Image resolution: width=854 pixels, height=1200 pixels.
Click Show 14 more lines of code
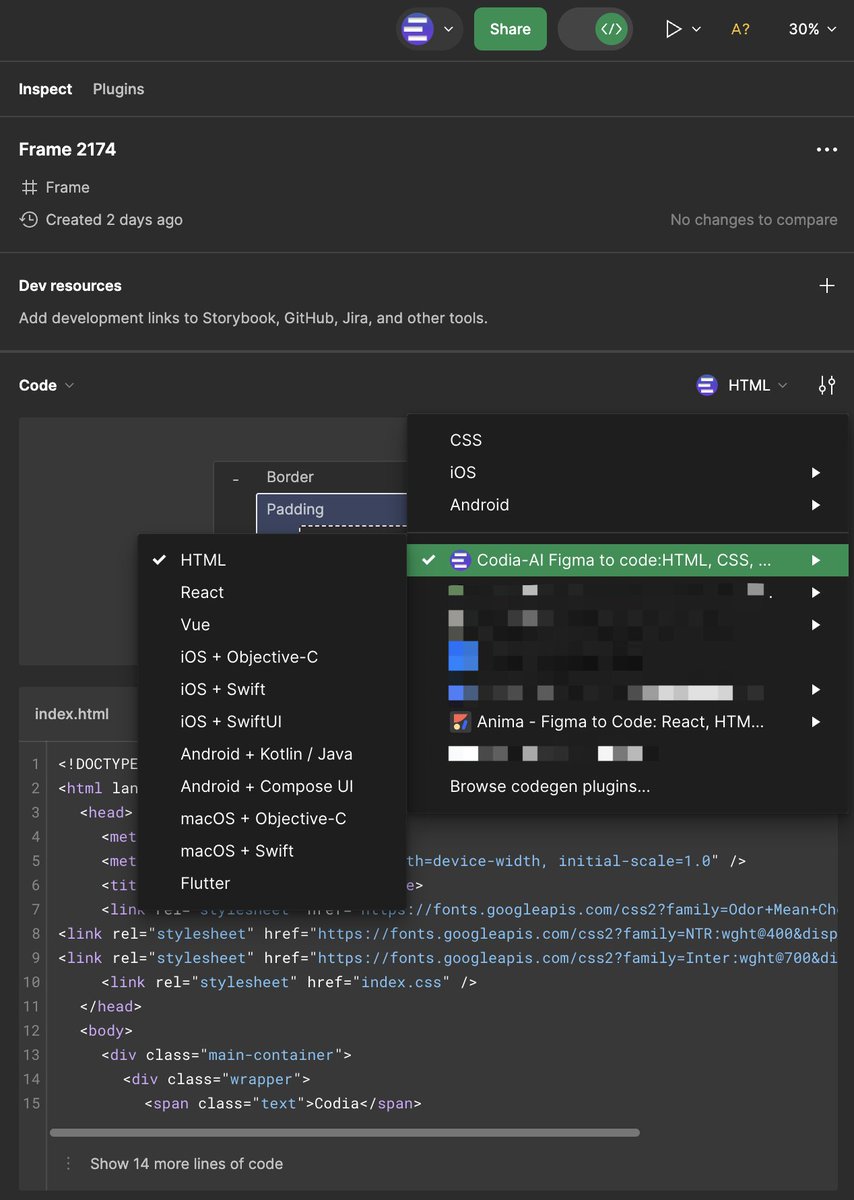pyautogui.click(x=186, y=1164)
